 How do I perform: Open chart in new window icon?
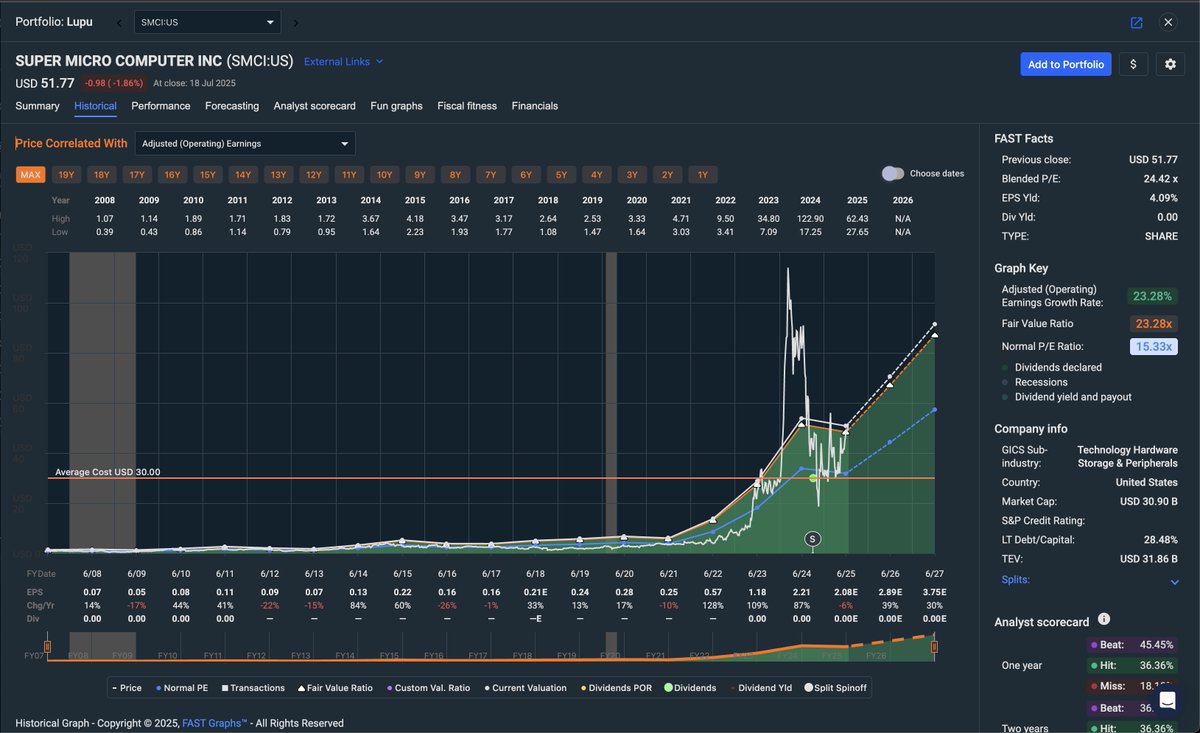click(x=1136, y=22)
